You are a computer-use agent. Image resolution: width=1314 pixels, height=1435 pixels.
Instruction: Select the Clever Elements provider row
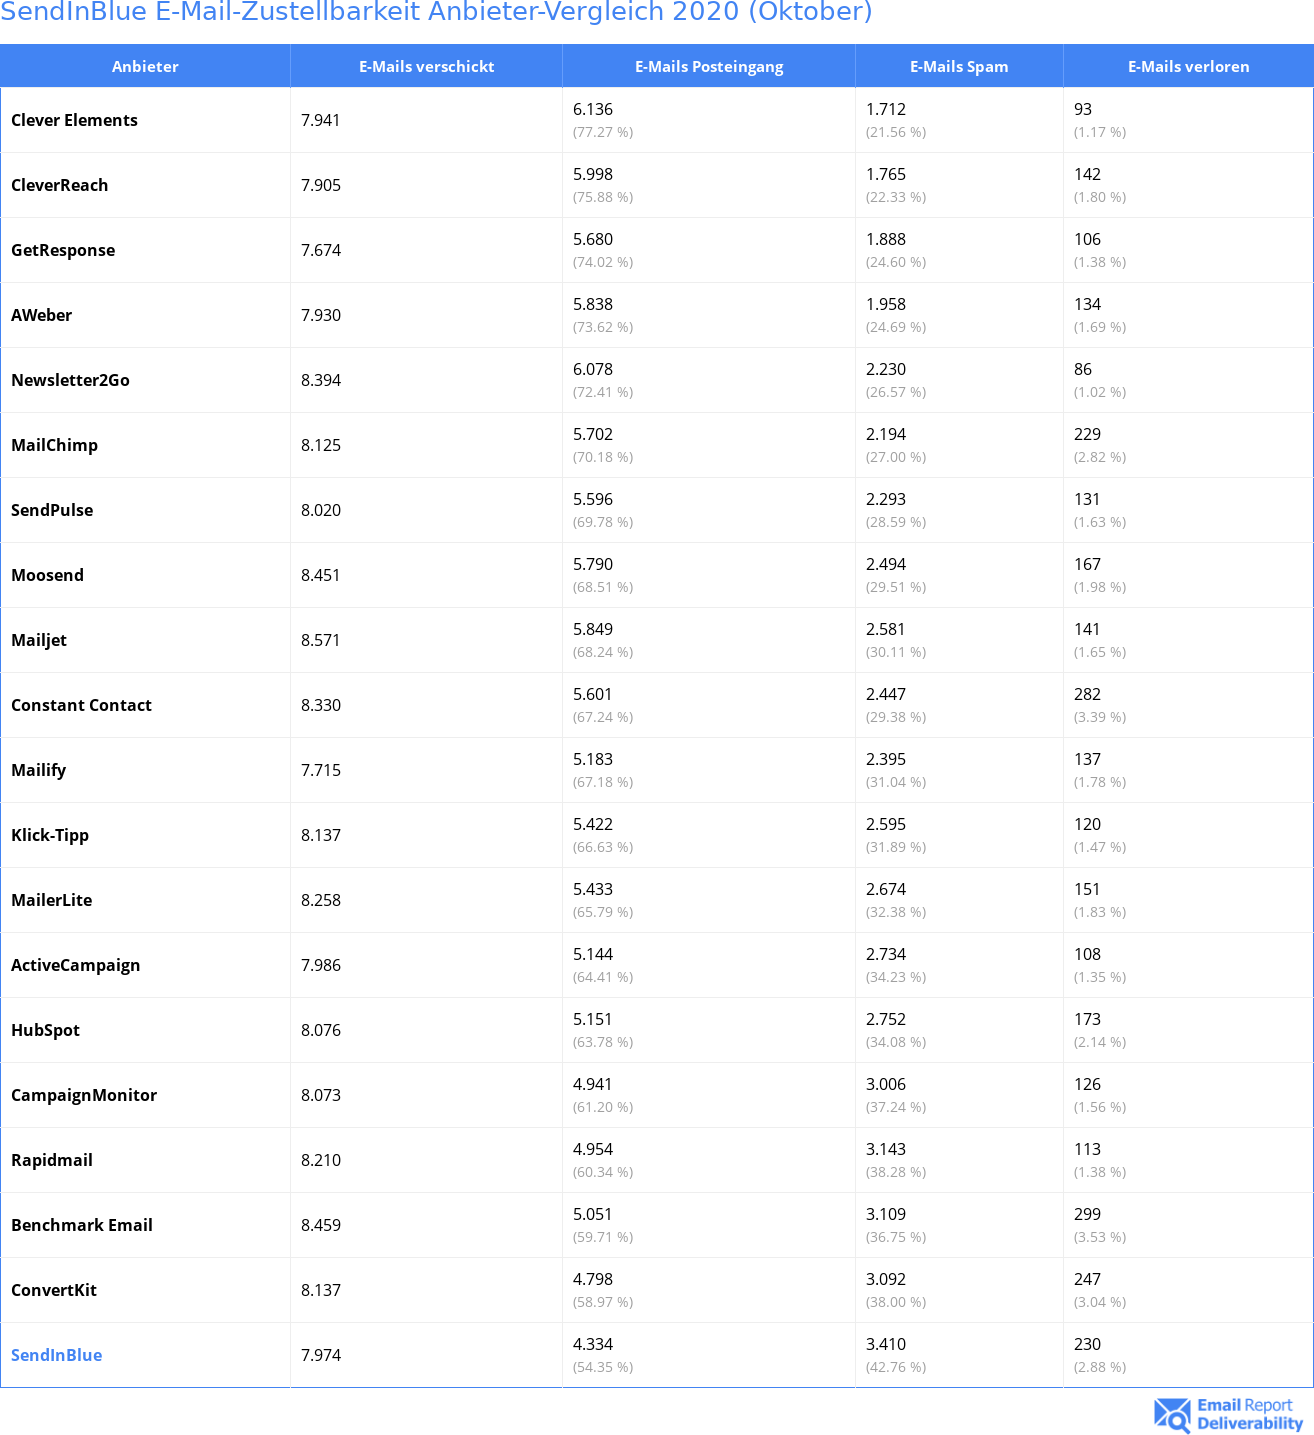click(x=657, y=120)
